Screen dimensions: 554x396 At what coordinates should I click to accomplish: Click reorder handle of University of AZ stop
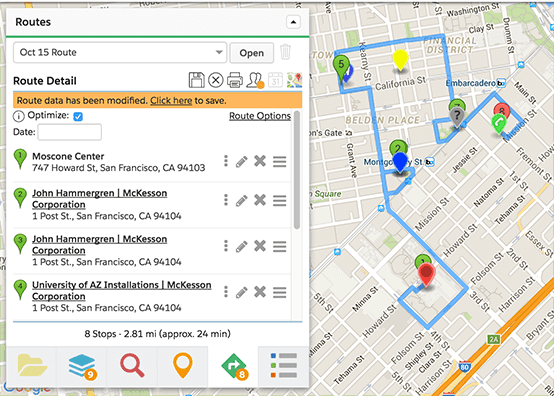(x=279, y=292)
